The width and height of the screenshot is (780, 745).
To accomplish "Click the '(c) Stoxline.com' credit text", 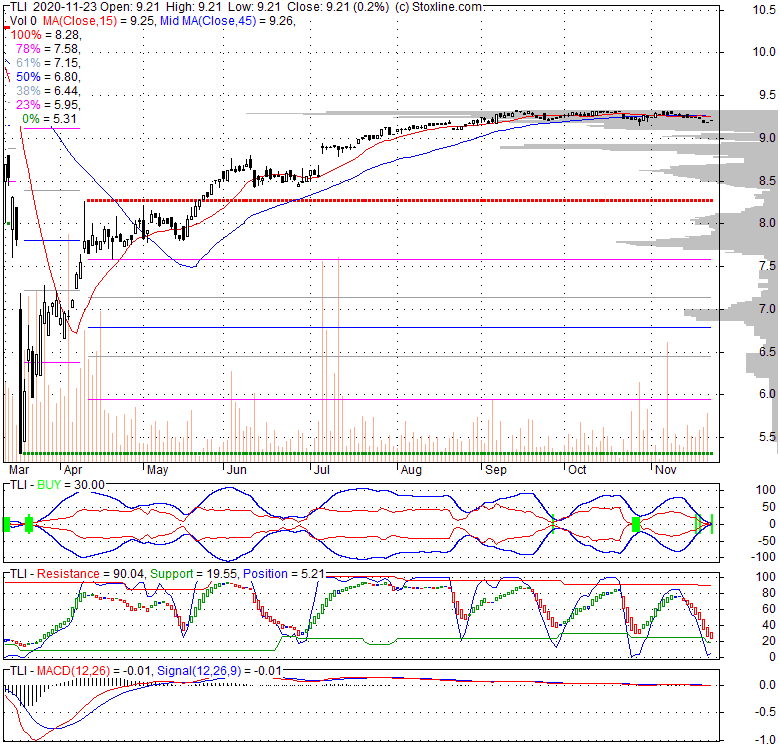I will 438,7.
